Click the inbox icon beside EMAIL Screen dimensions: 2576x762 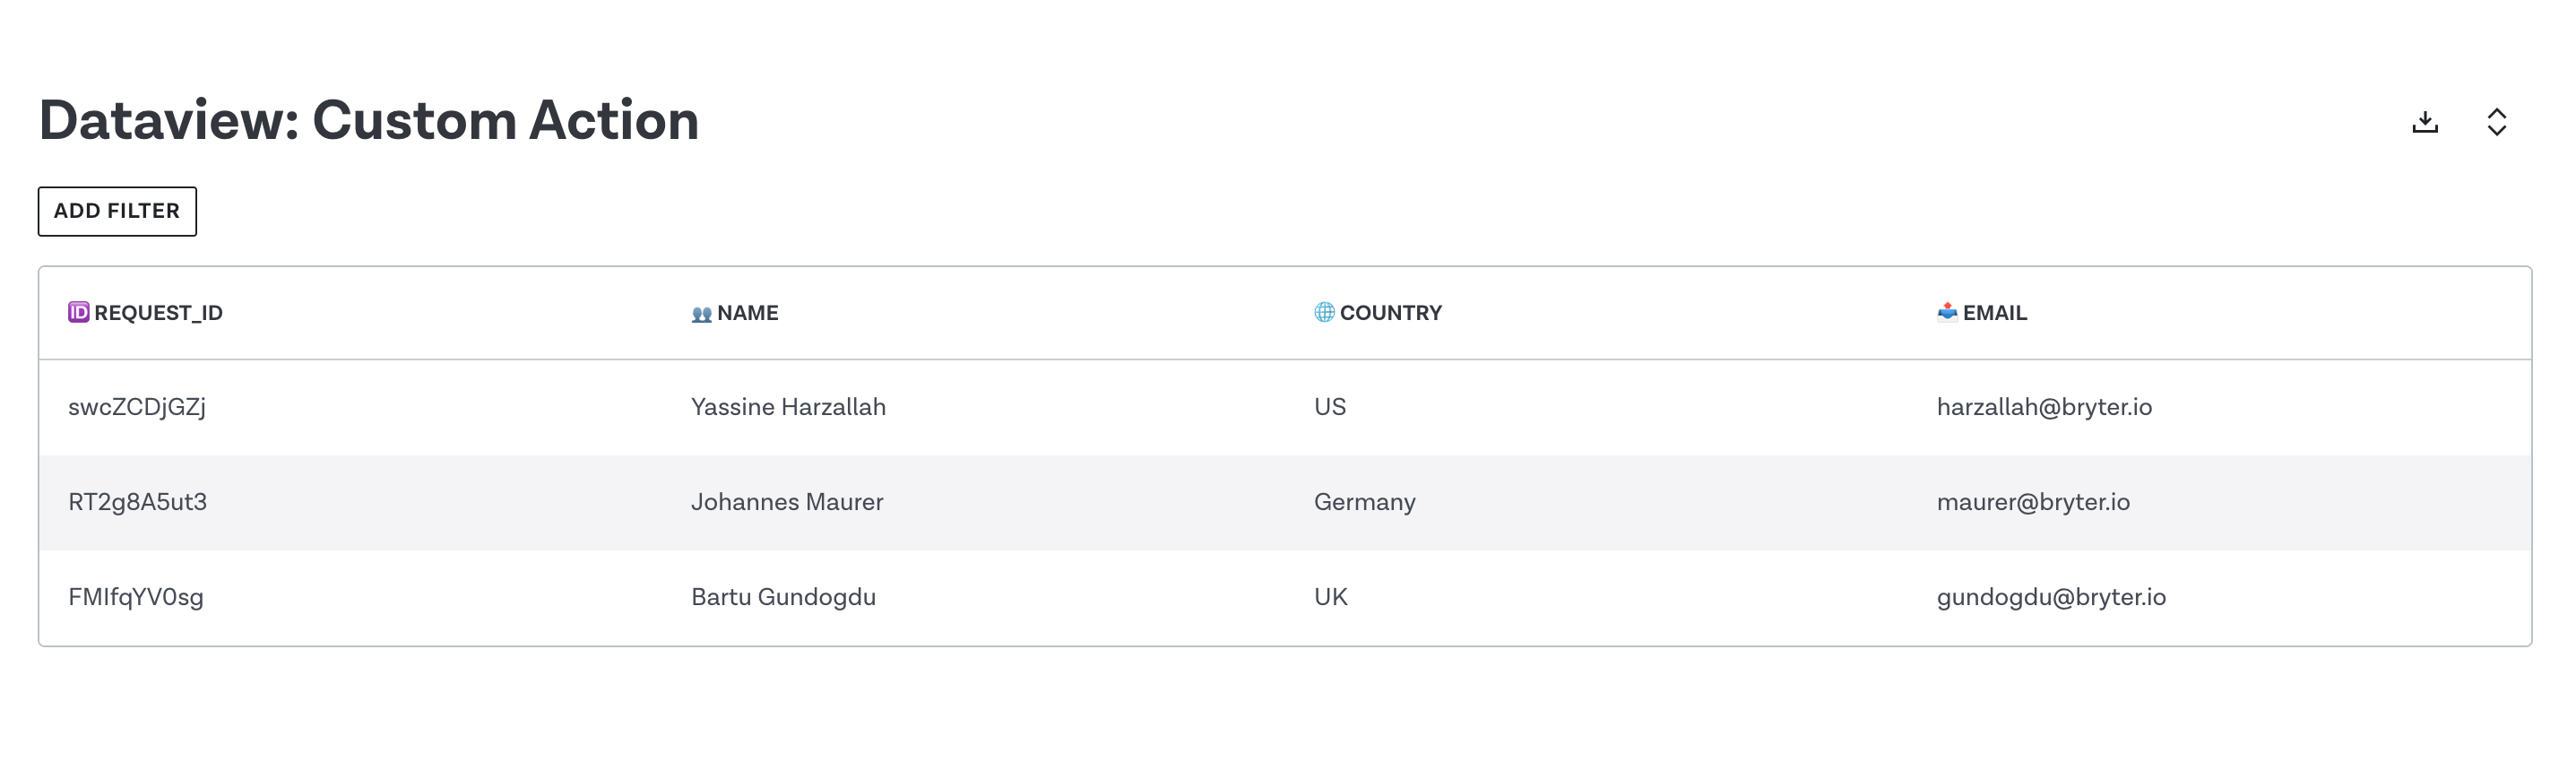tap(1947, 312)
